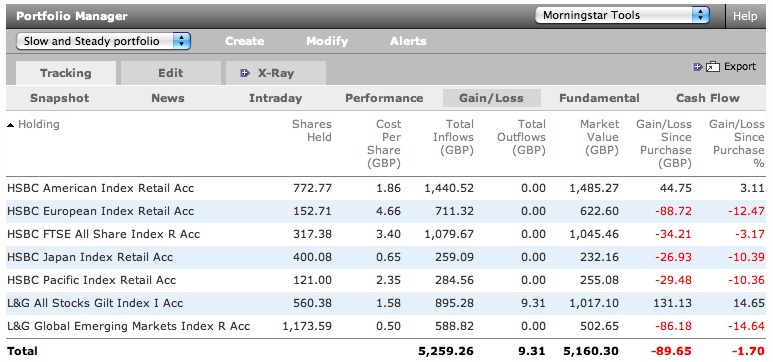Click the Export briefcase icon
773x362 pixels.
coord(713,67)
